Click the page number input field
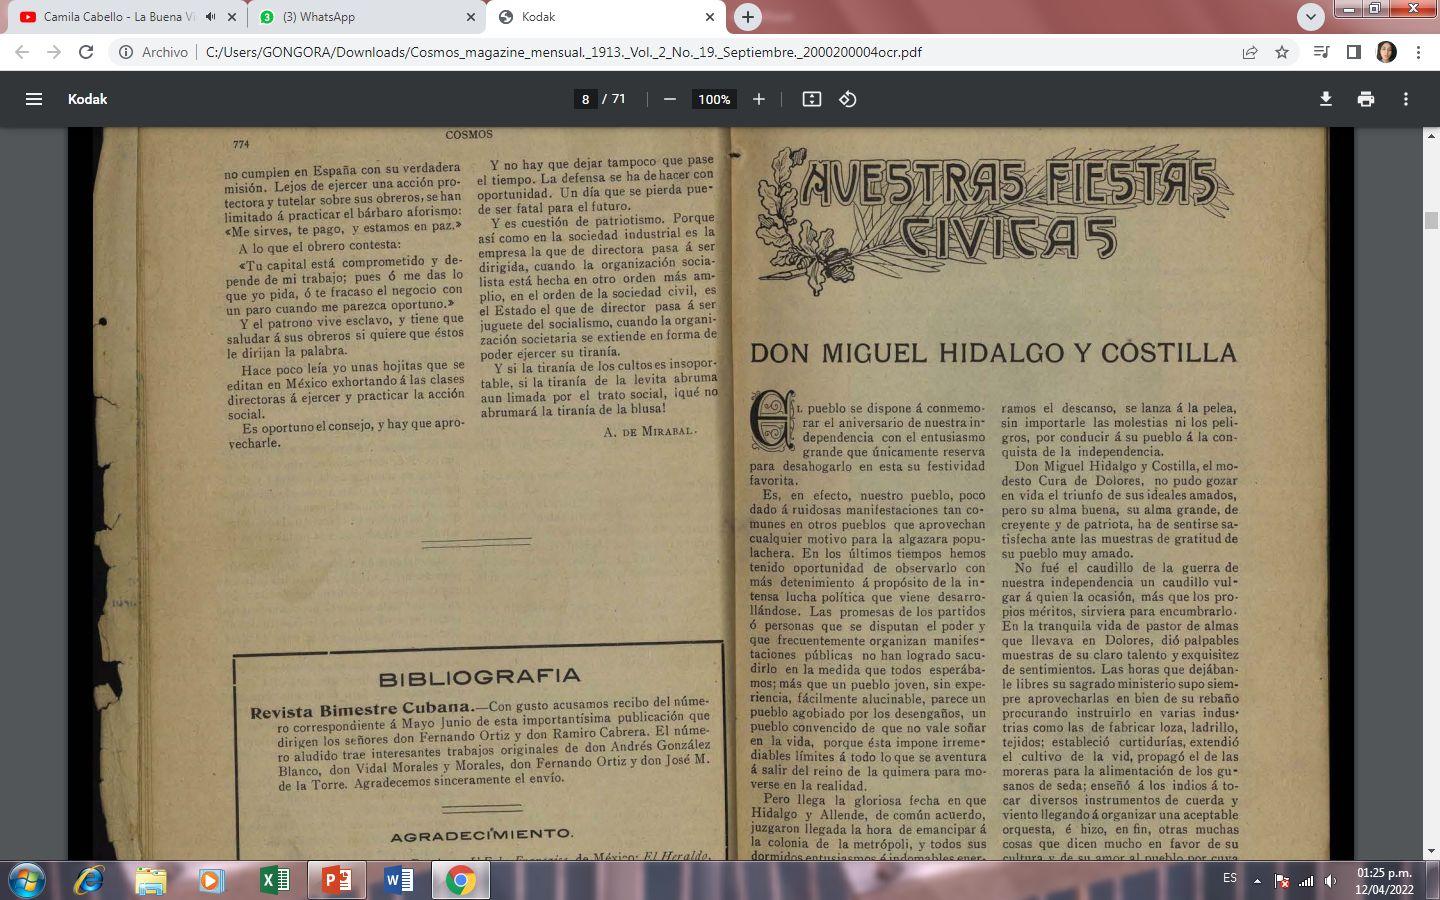 point(586,99)
